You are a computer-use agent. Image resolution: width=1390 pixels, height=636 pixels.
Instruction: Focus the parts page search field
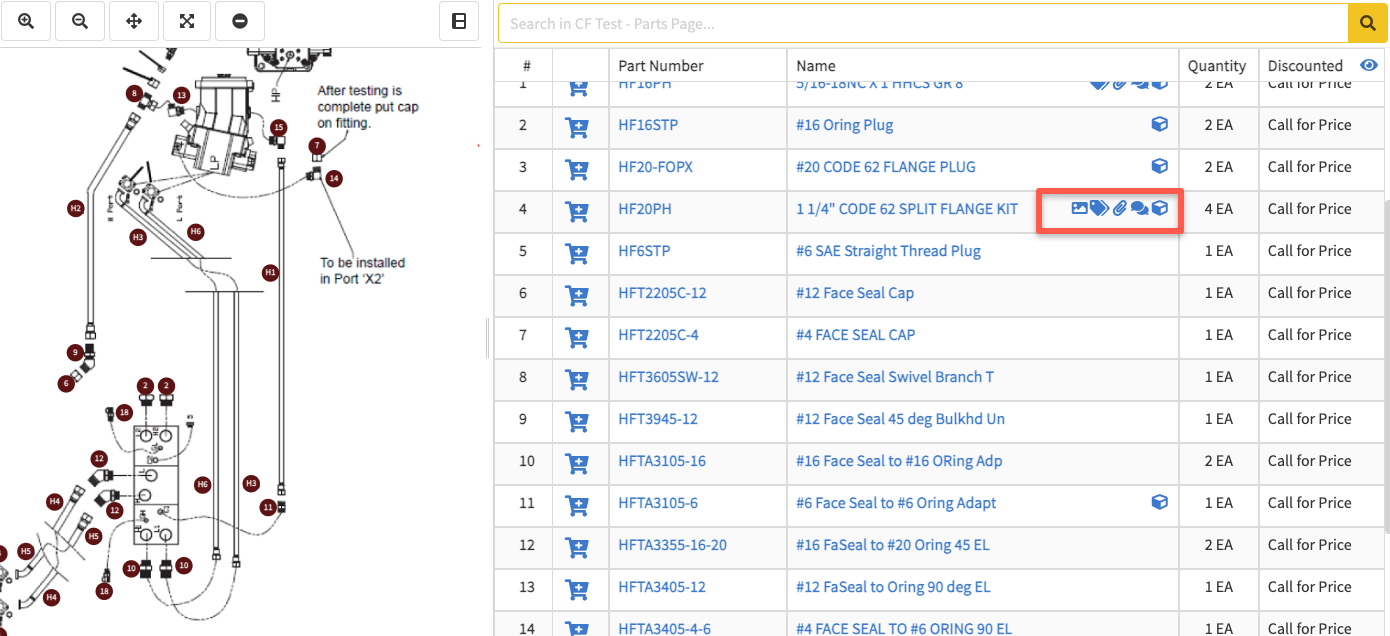click(x=920, y=23)
